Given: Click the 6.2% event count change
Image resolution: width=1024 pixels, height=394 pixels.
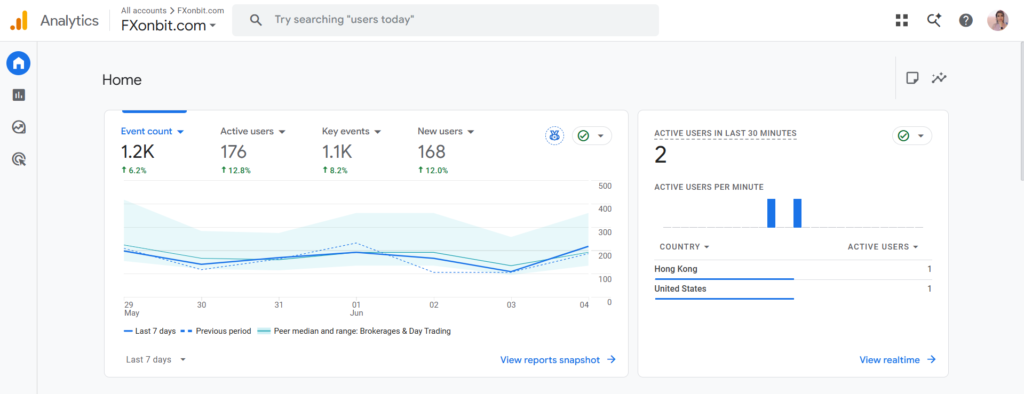Looking at the screenshot, I should 134,171.
